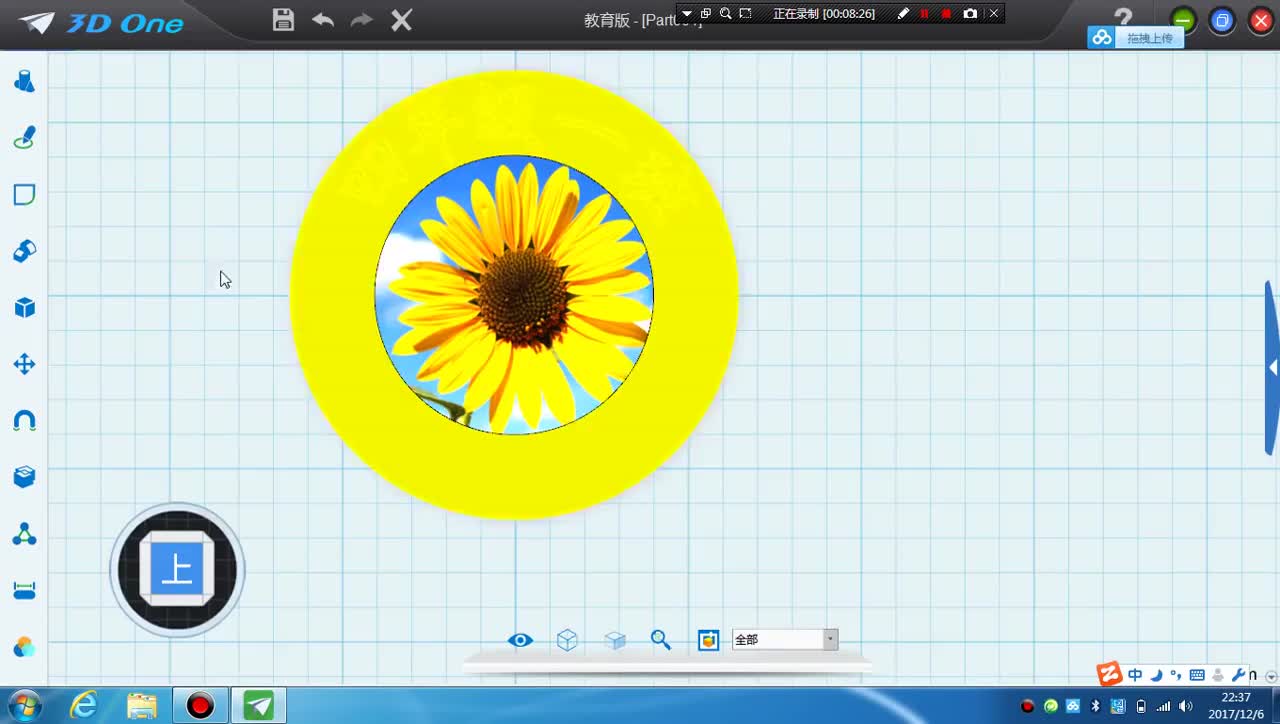Activate the magnet snap tool
The image size is (1280, 724).
24,421
